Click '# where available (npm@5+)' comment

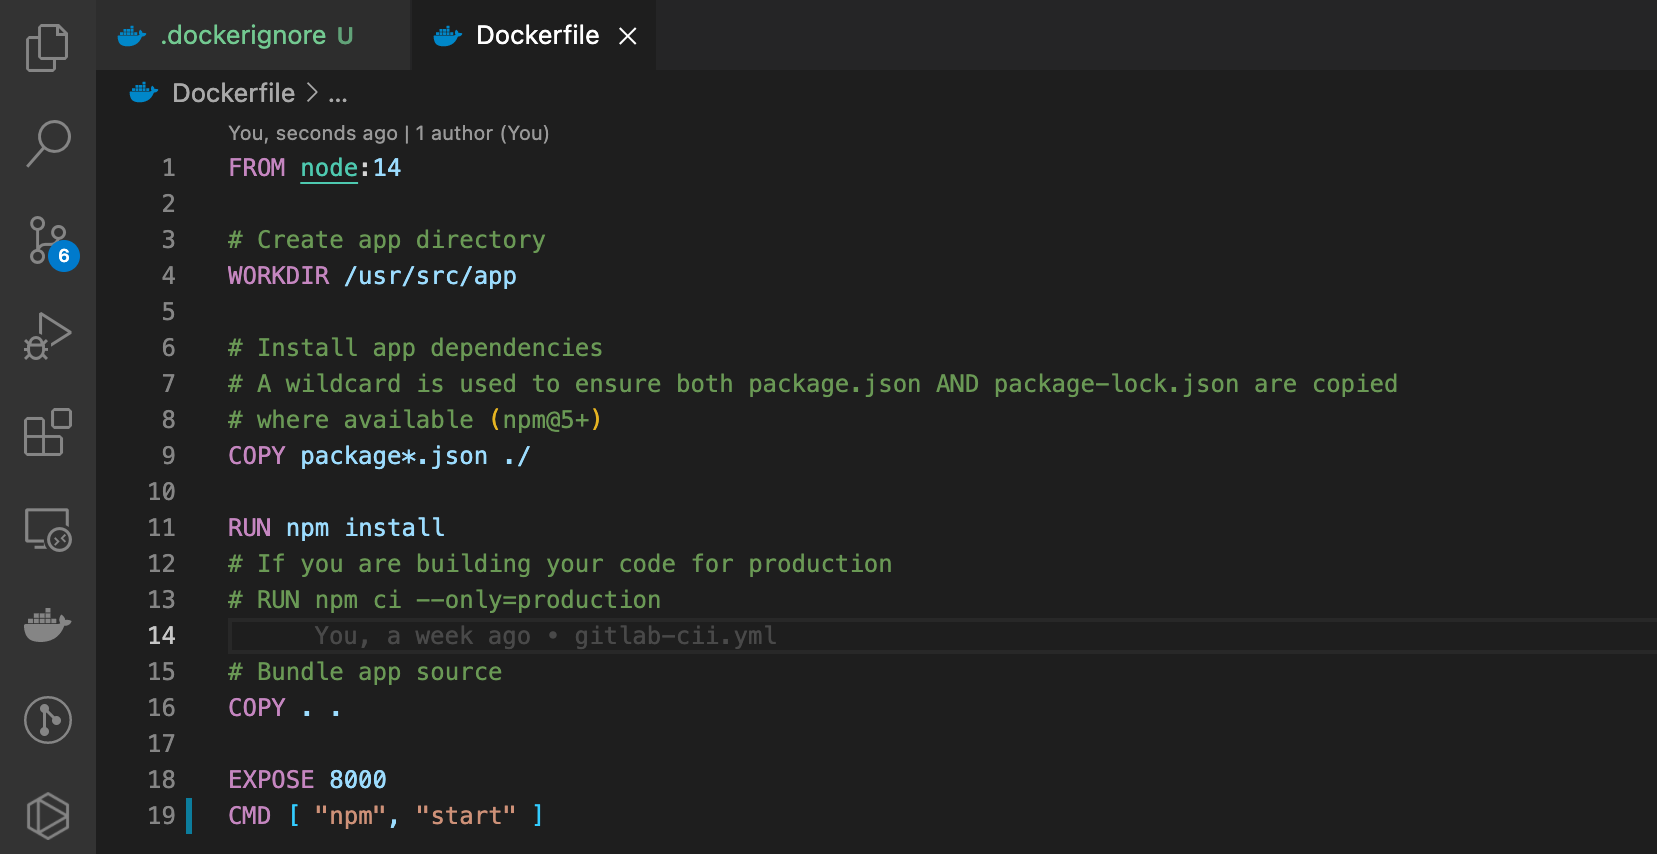point(415,420)
